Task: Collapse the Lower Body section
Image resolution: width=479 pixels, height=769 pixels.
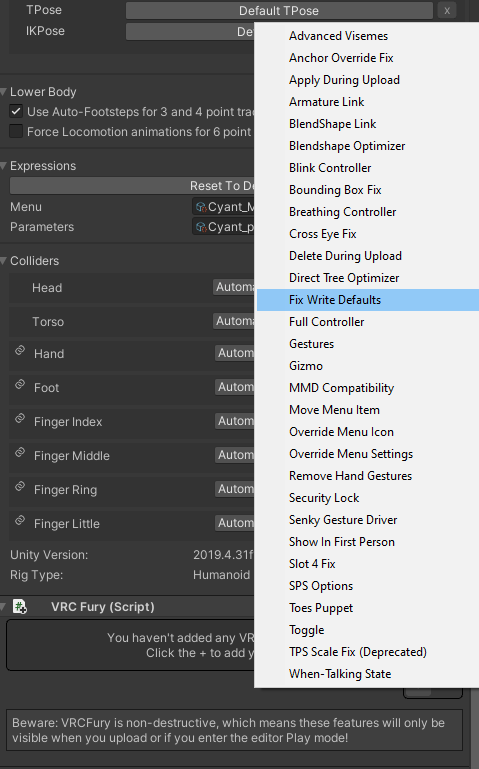Action: [x=3, y=92]
